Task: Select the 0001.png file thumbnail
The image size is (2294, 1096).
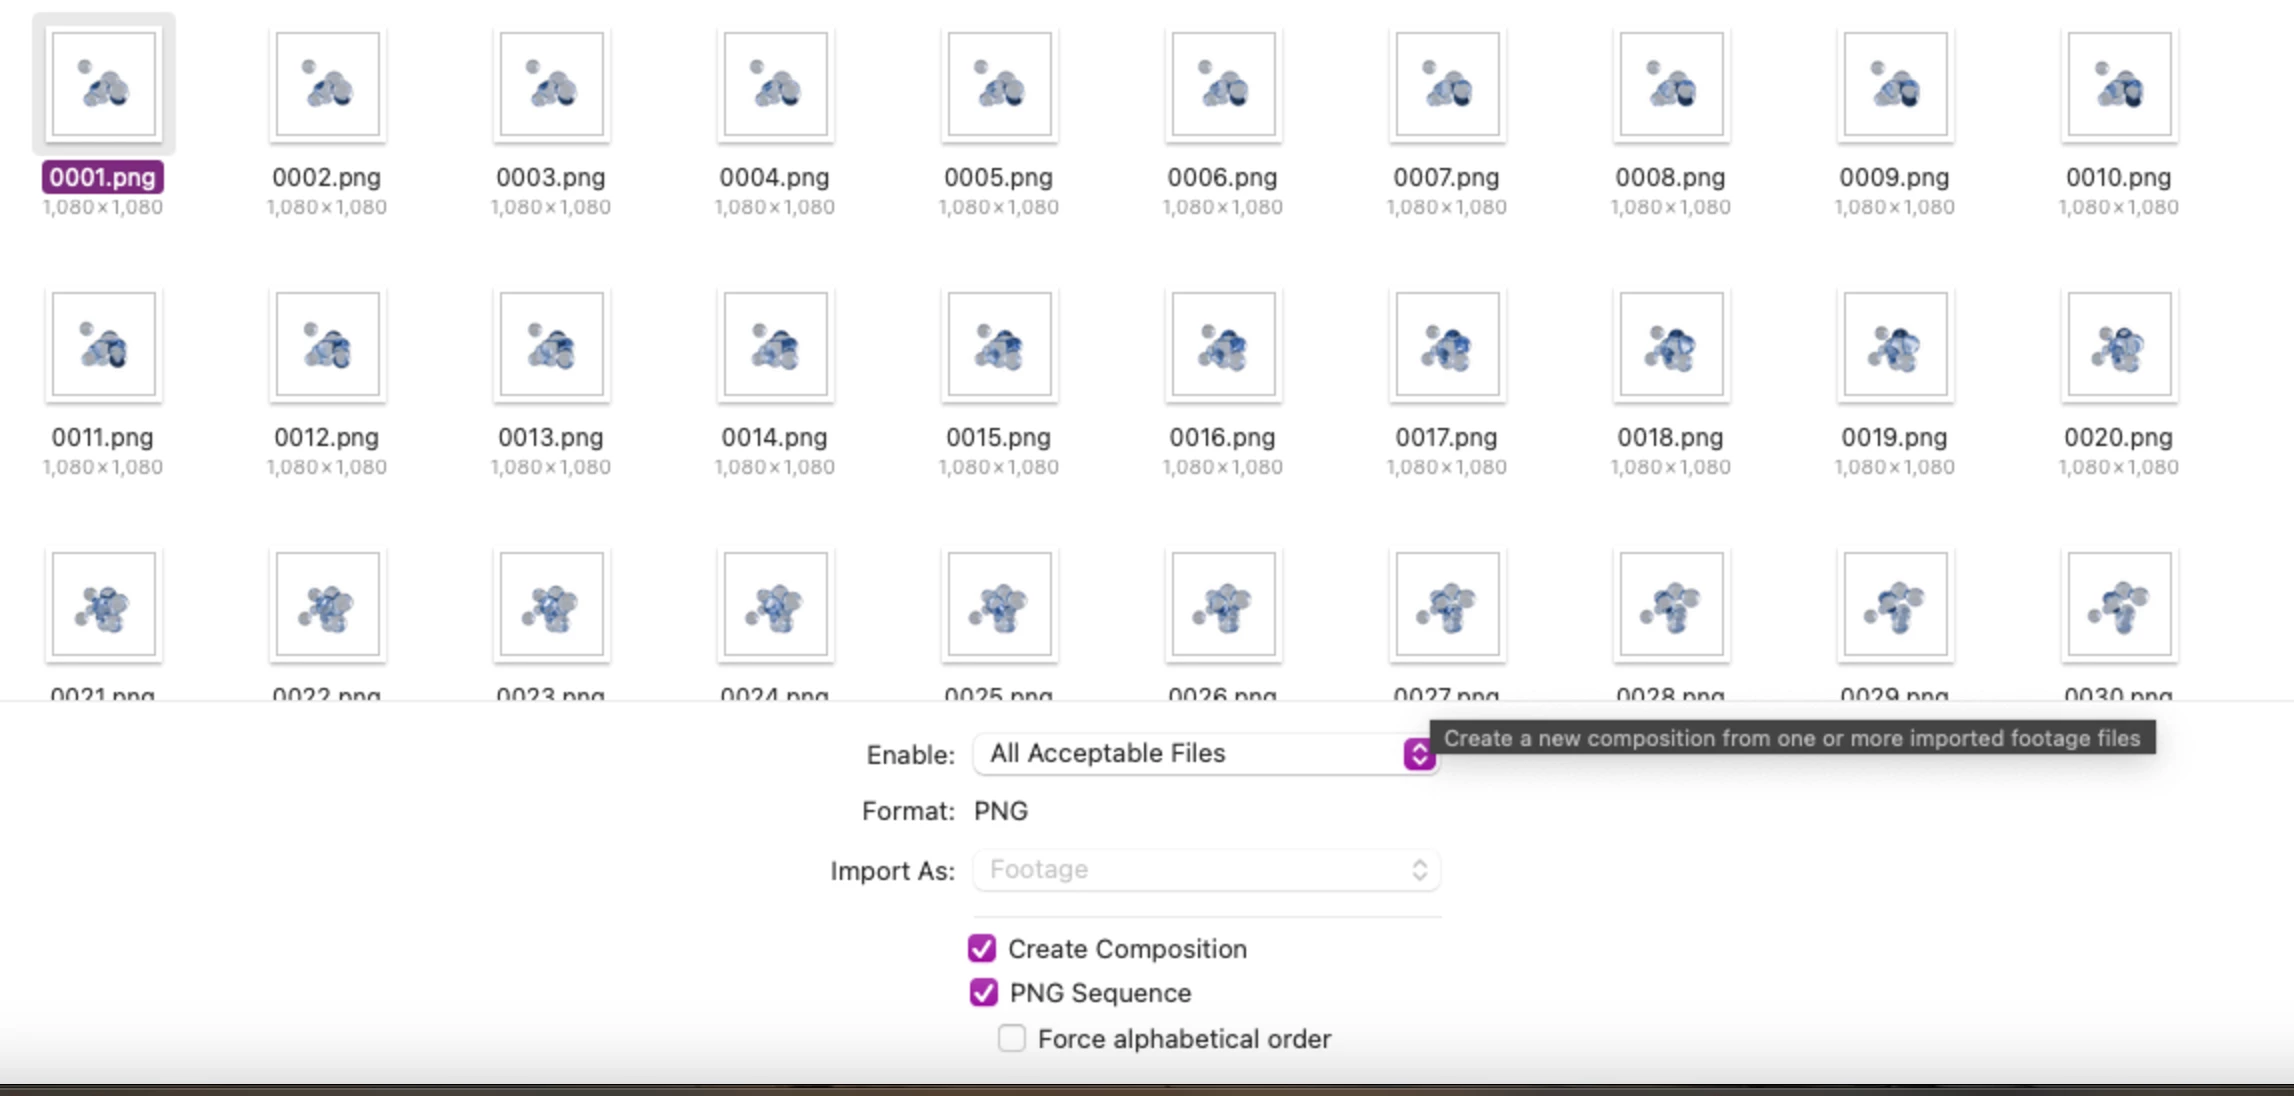Action: tap(103, 85)
